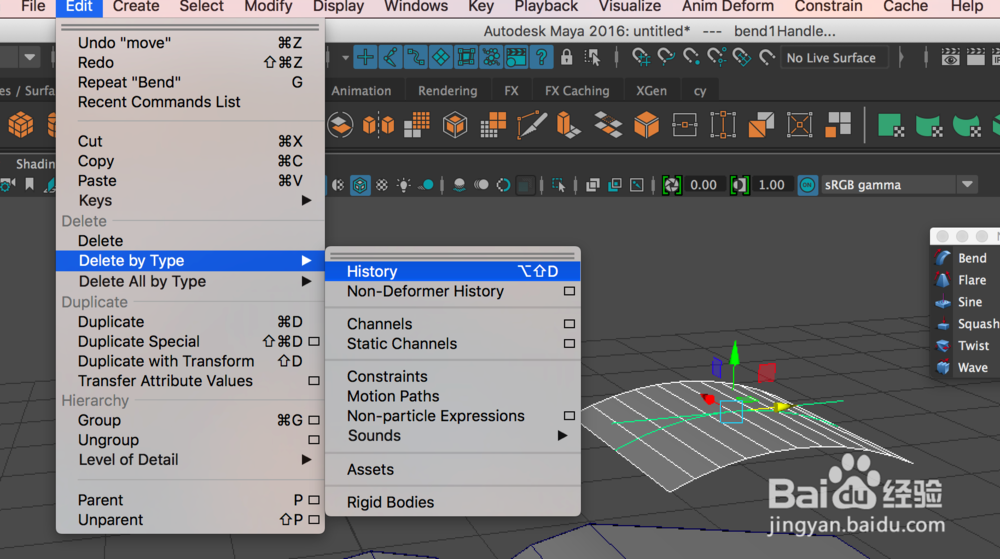Click the highlight selection mode cursor icon
This screenshot has width=1000, height=559.
click(592, 57)
